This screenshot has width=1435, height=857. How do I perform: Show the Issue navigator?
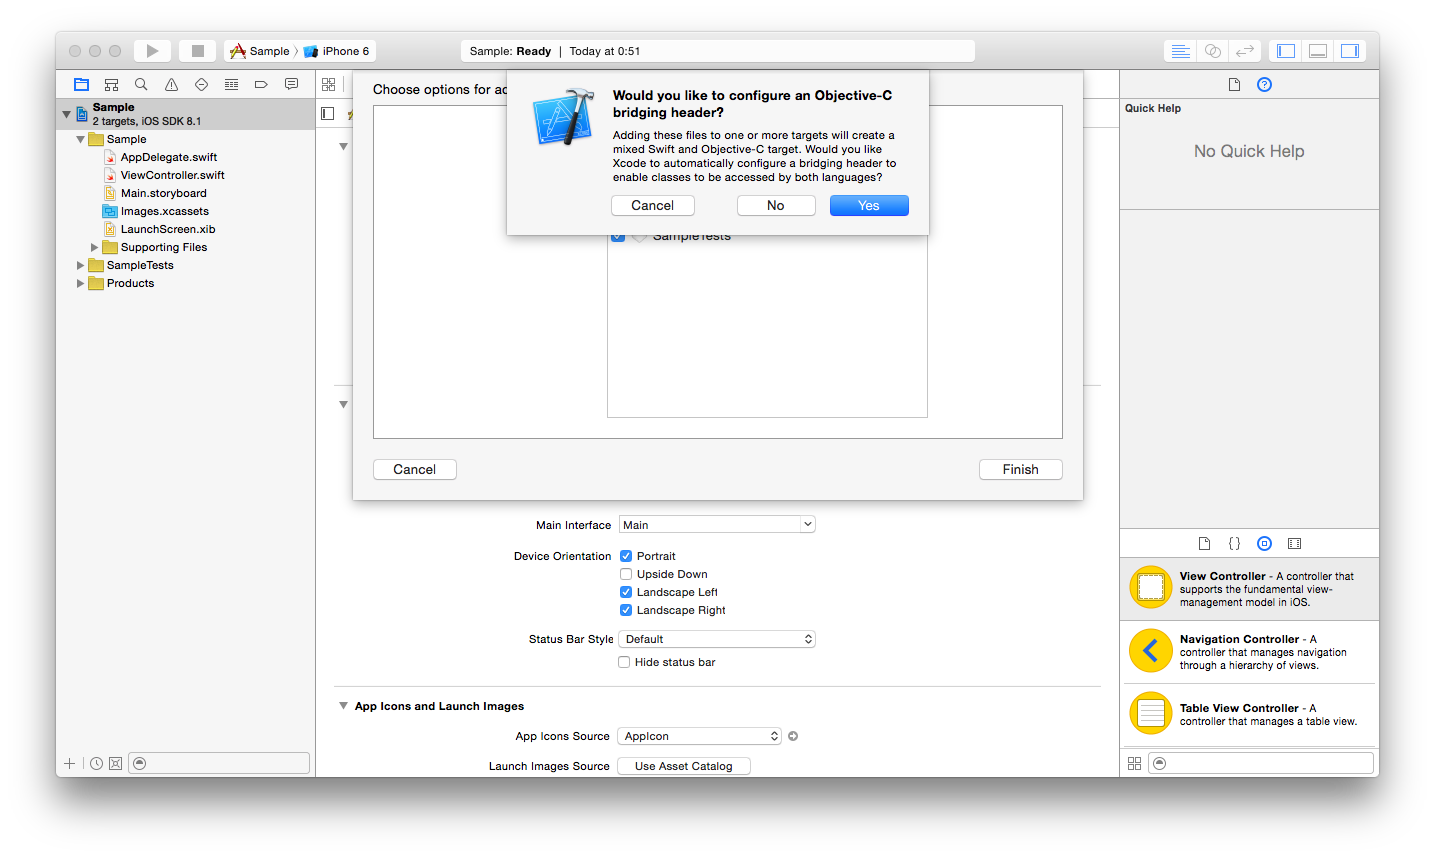tap(171, 84)
